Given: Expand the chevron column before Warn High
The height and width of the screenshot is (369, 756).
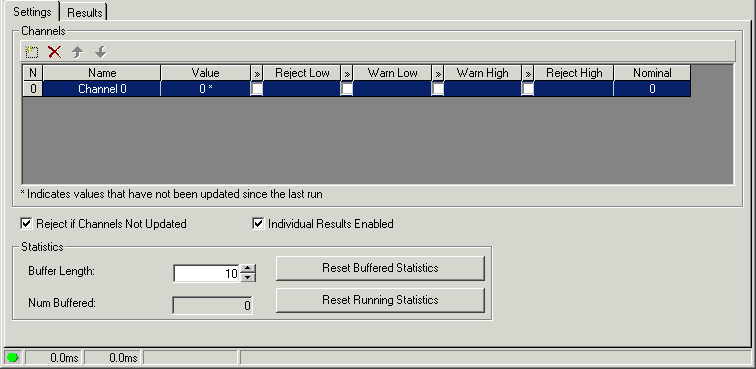Looking at the screenshot, I should (x=438, y=73).
